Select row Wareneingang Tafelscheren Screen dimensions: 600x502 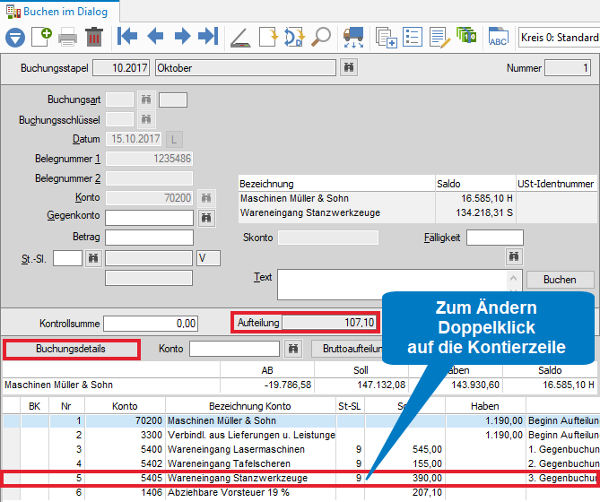click(x=300, y=464)
